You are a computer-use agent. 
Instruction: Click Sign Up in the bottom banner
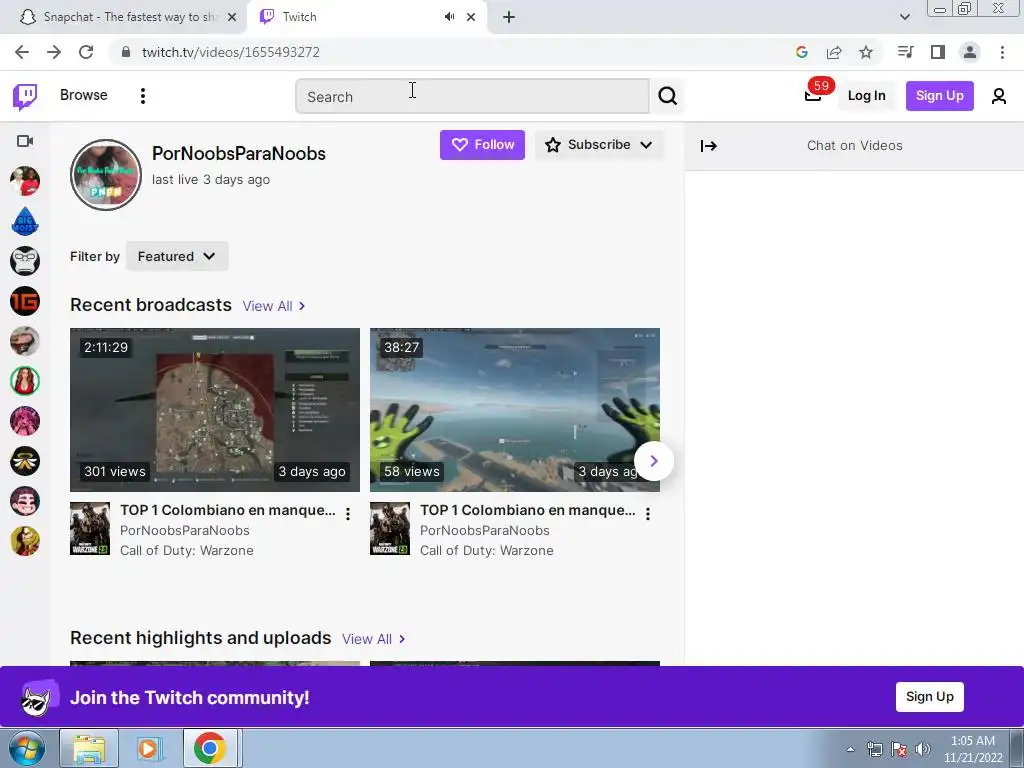[929, 697]
